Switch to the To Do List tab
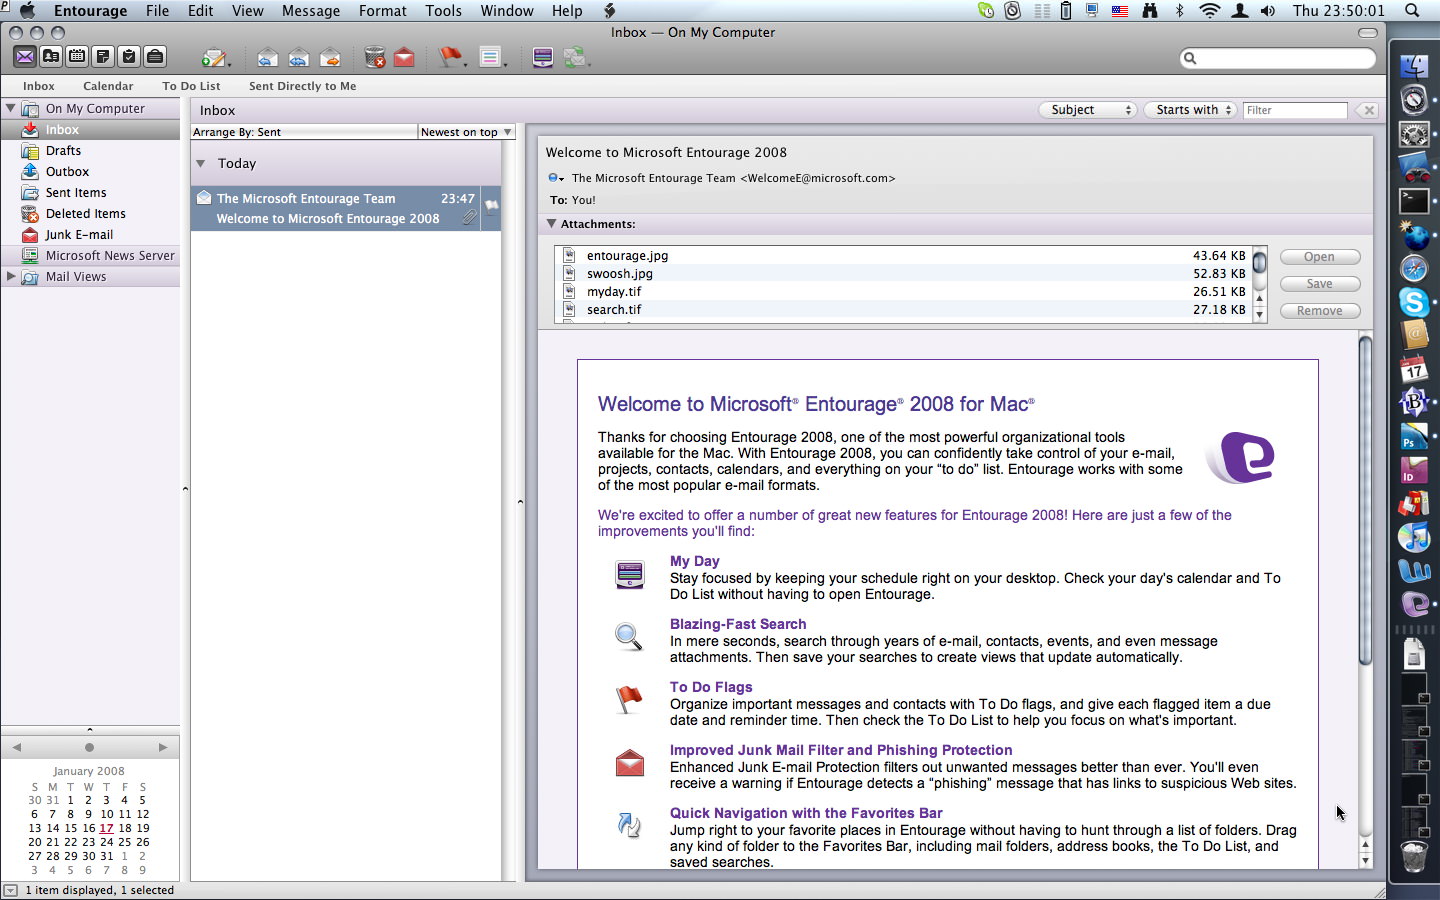This screenshot has height=900, width=1440. click(190, 86)
